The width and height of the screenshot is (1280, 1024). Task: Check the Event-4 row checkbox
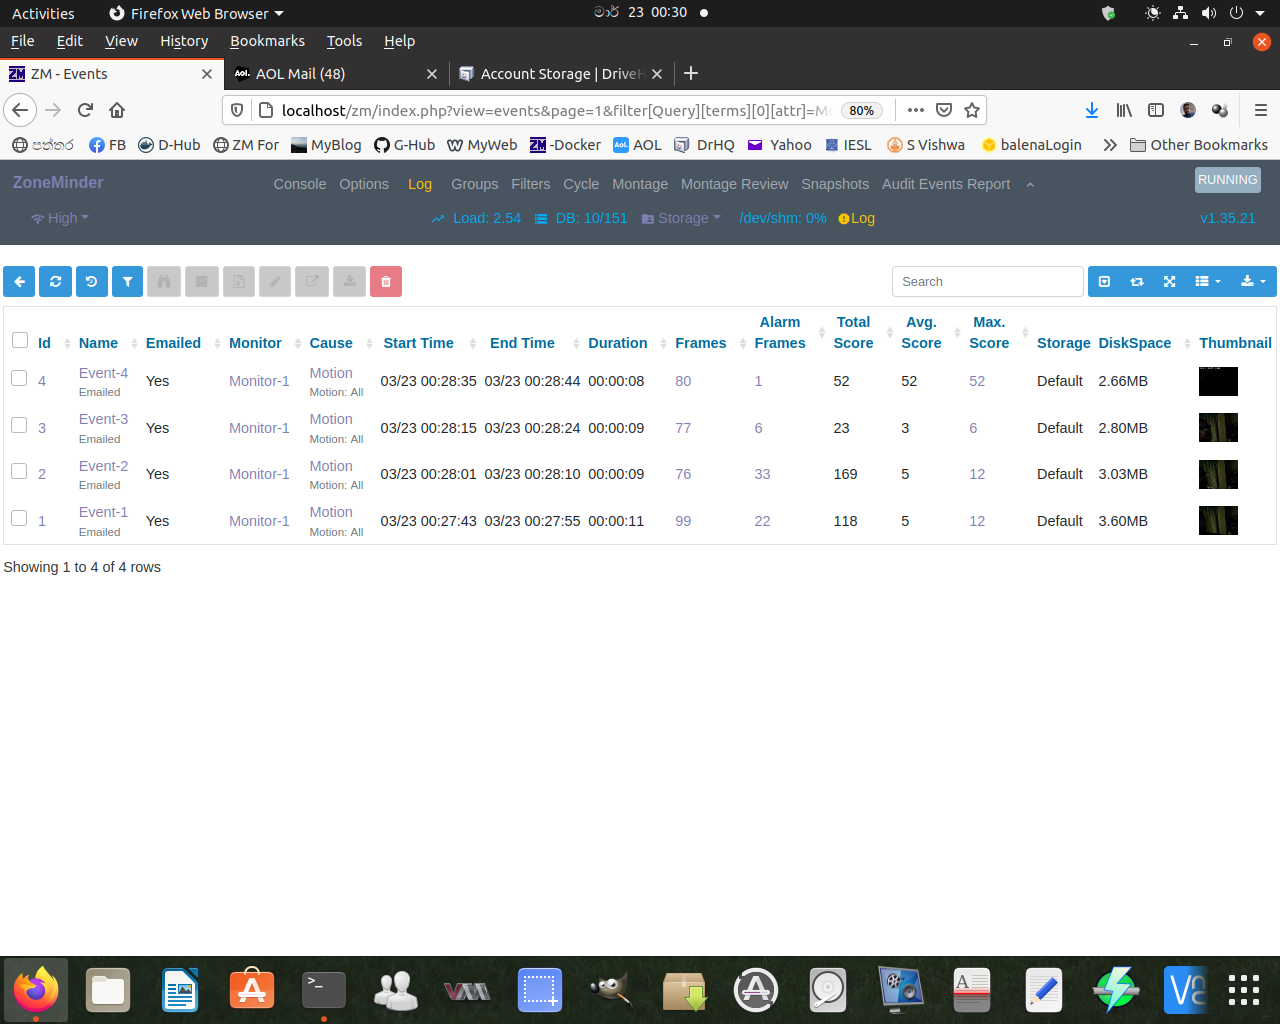point(19,378)
